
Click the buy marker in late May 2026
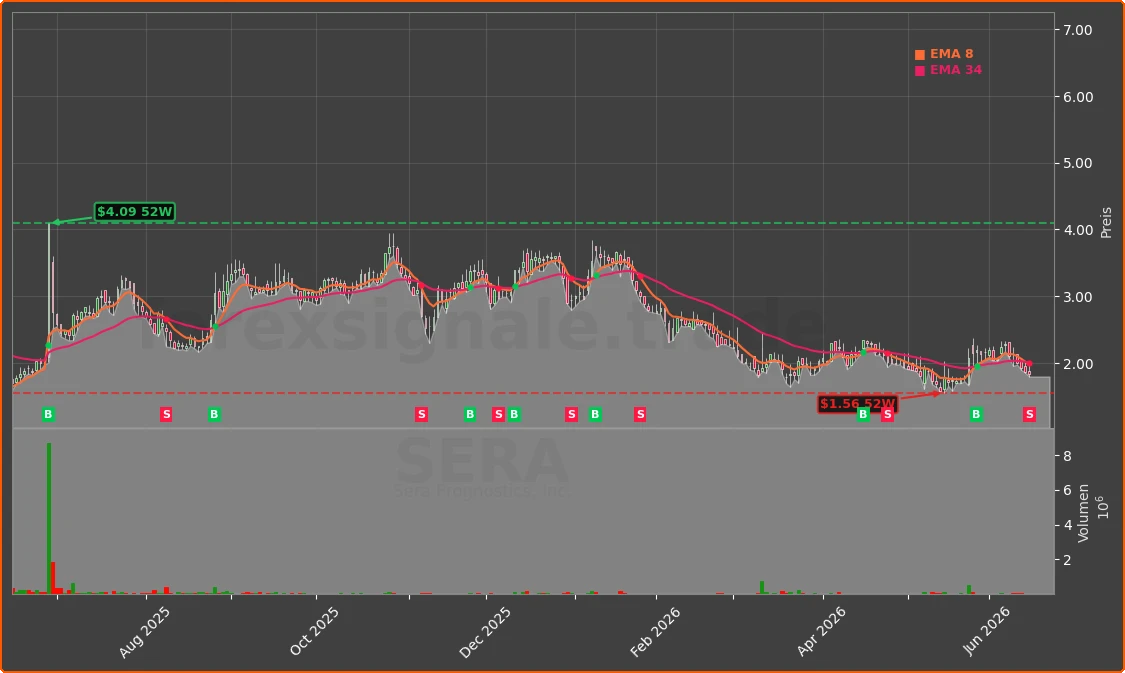(x=976, y=414)
